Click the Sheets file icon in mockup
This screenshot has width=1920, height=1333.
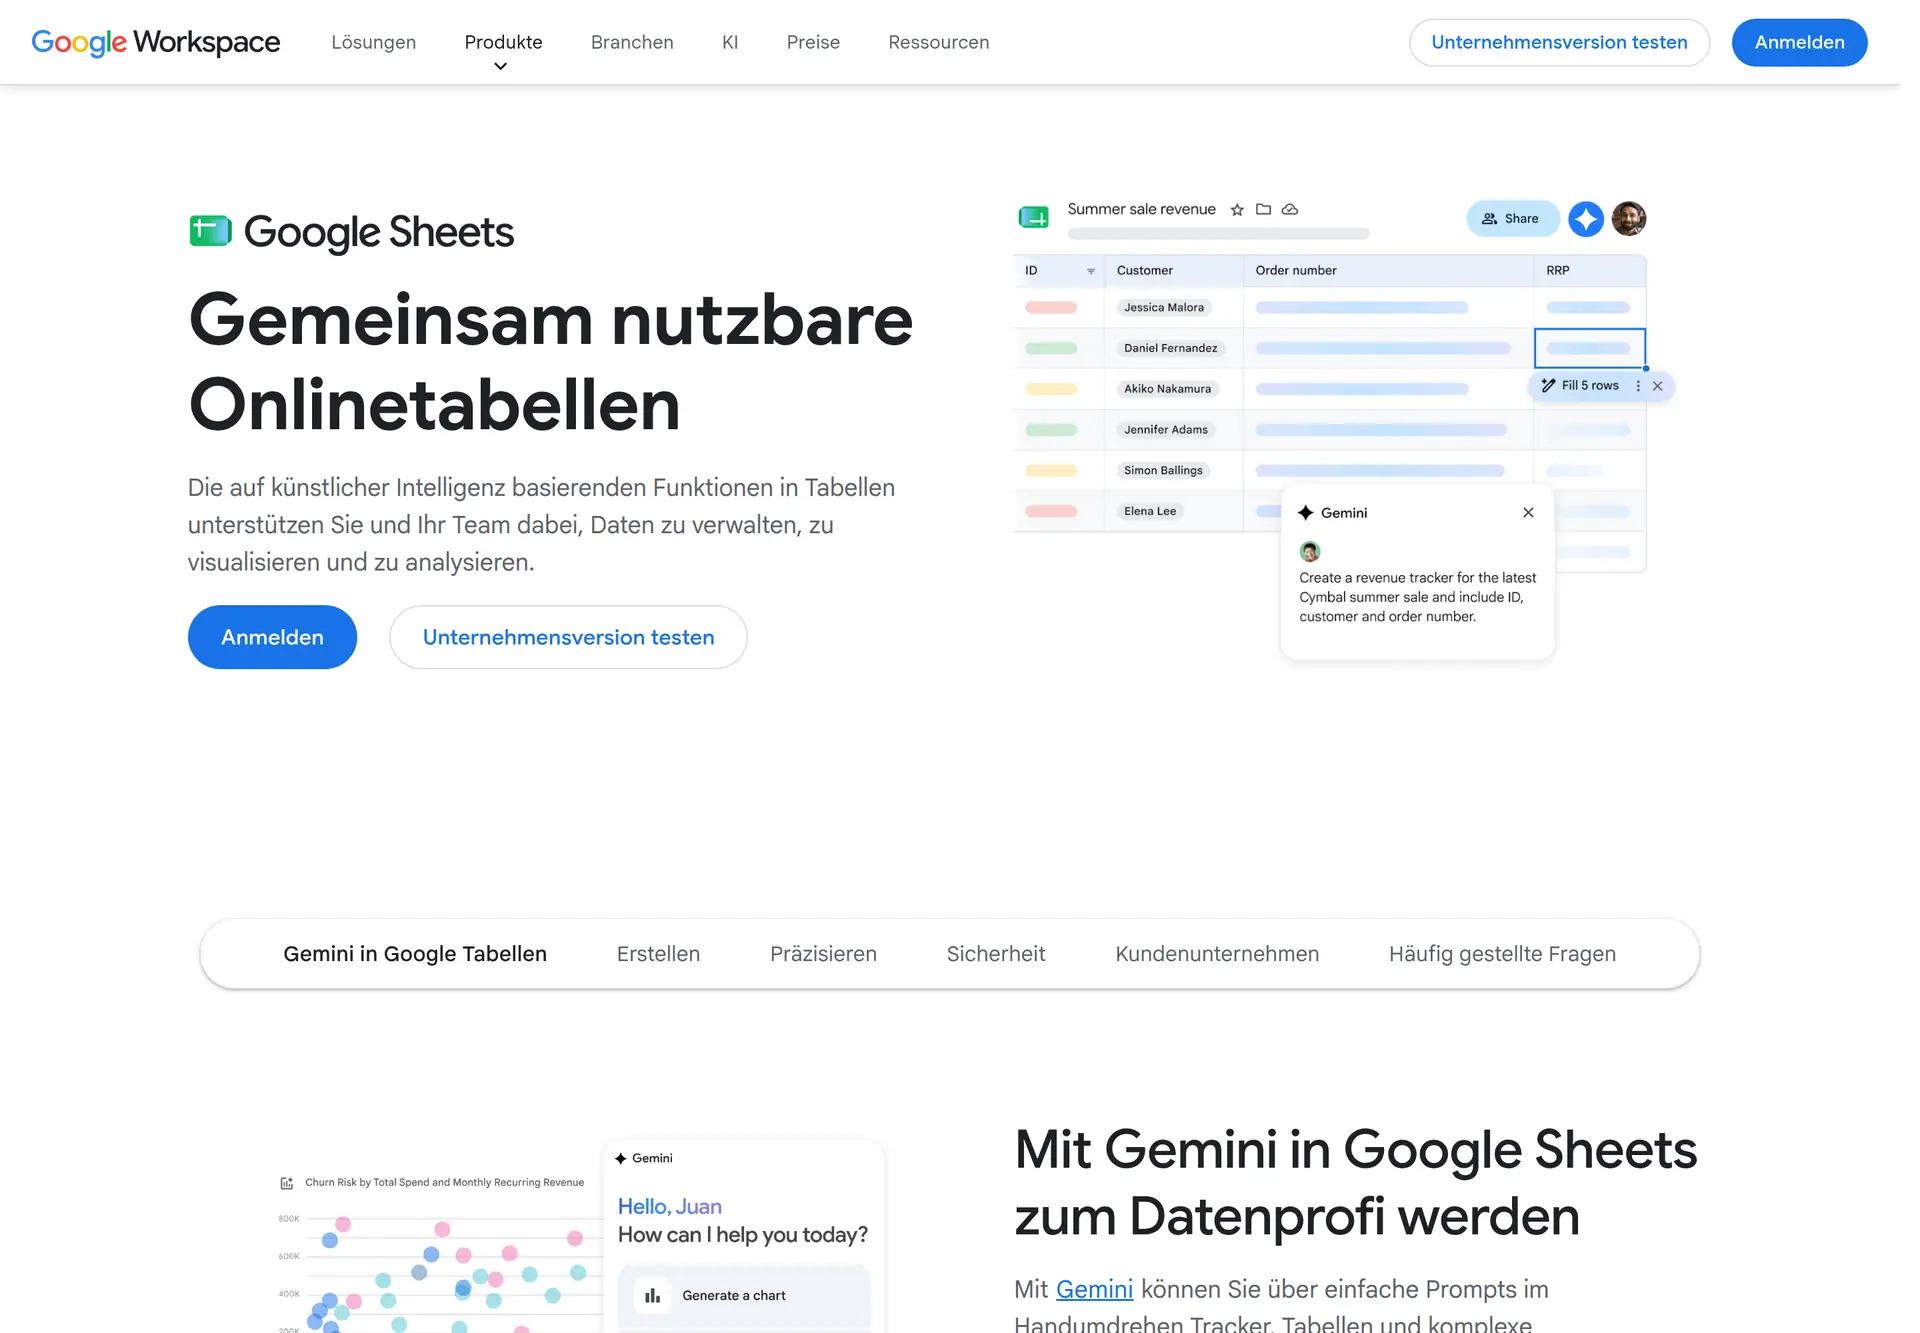pos(1033,216)
